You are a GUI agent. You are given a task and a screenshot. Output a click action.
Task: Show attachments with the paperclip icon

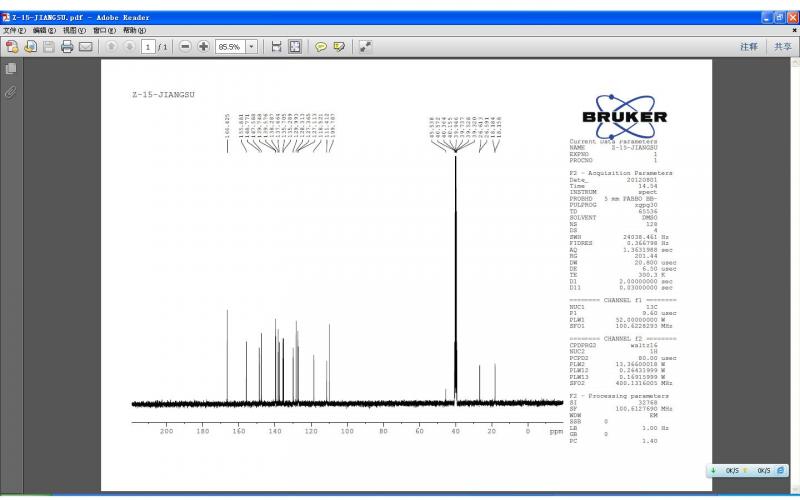[x=11, y=92]
